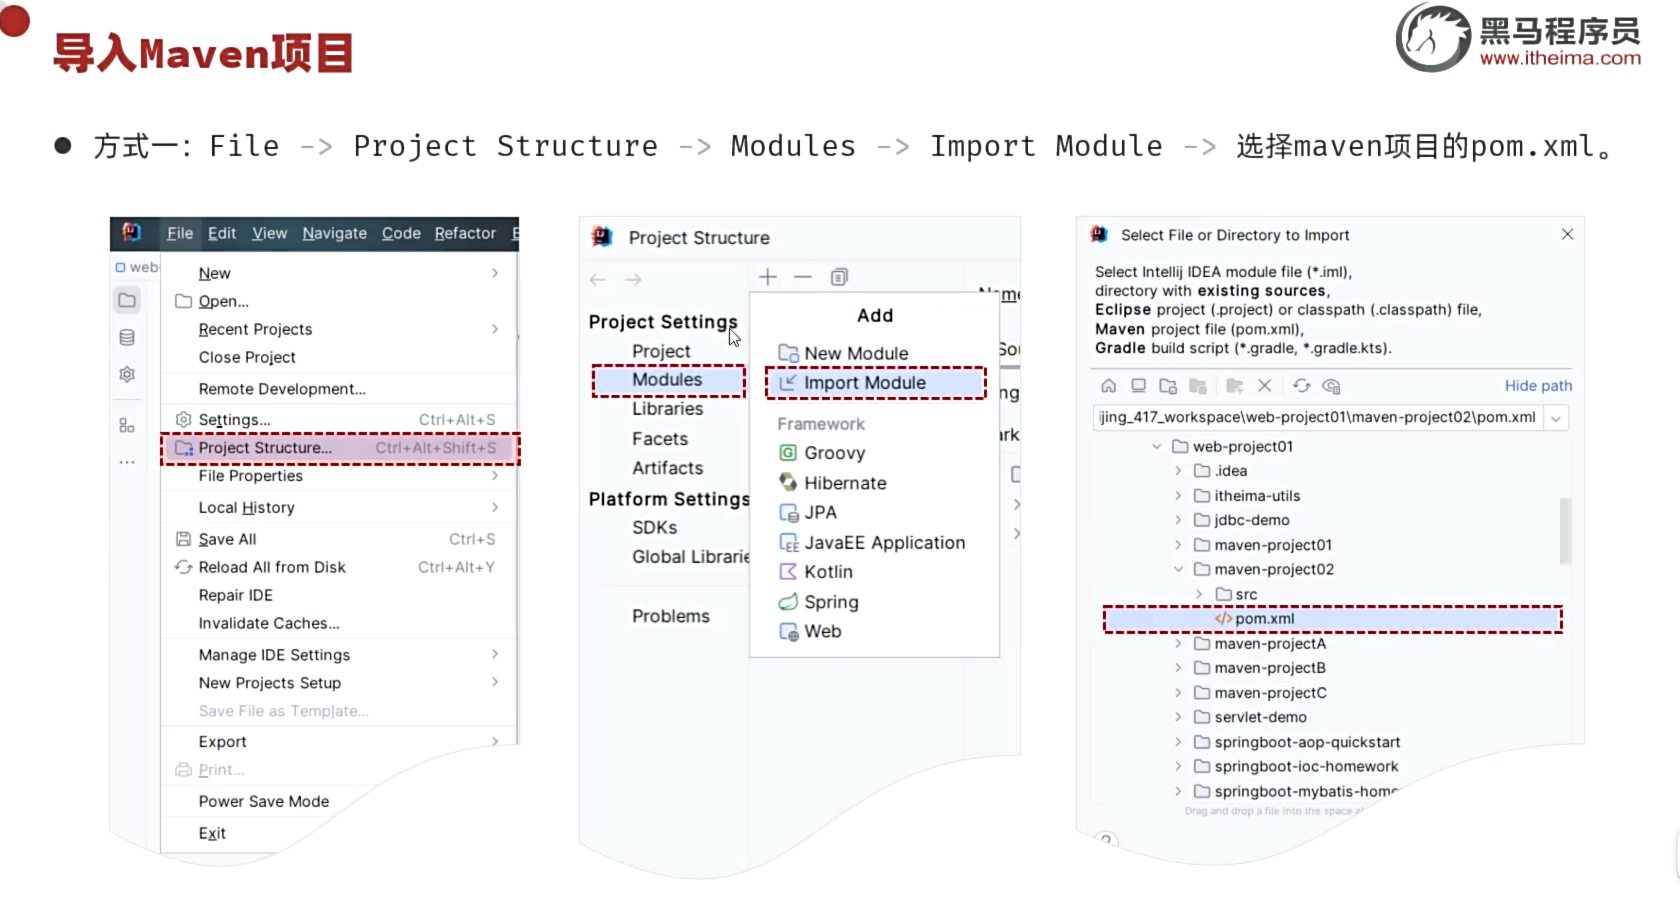Image resolution: width=1680 pixels, height=906 pixels.
Task: Open the View menu
Action: pos(269,233)
